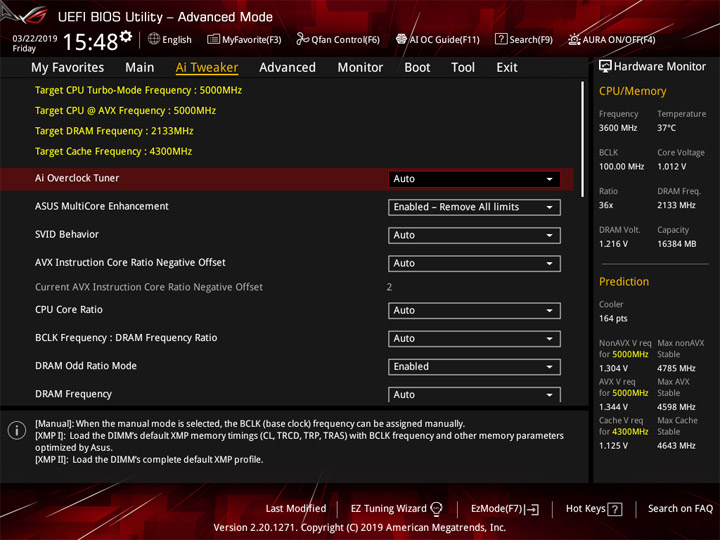Click Current AVX Instruction Core Ratio Negative Offset text
Viewport: 720px width, 540px height.
click(149, 287)
